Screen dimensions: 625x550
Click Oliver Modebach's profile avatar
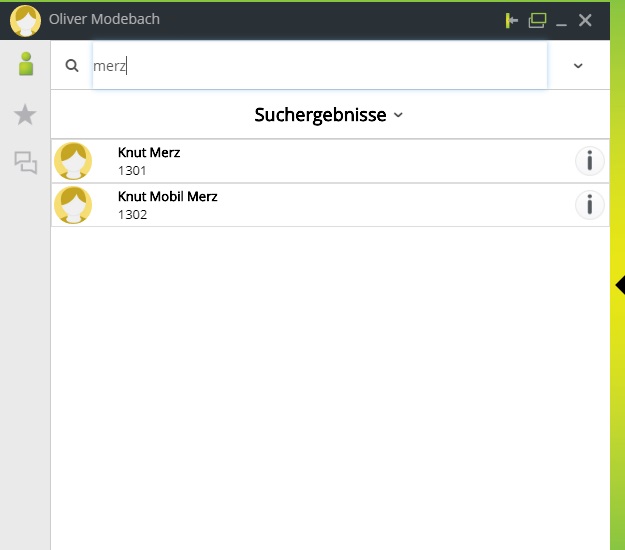(25, 20)
